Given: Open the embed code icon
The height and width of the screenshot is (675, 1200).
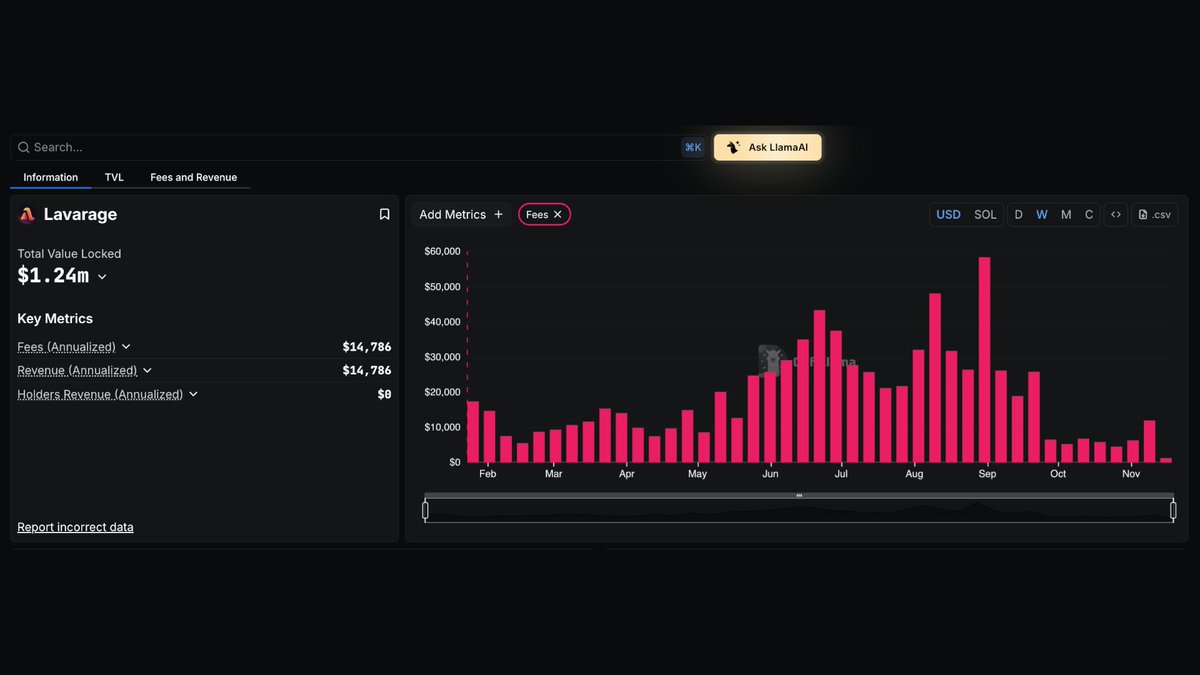Looking at the screenshot, I should pyautogui.click(x=1116, y=214).
